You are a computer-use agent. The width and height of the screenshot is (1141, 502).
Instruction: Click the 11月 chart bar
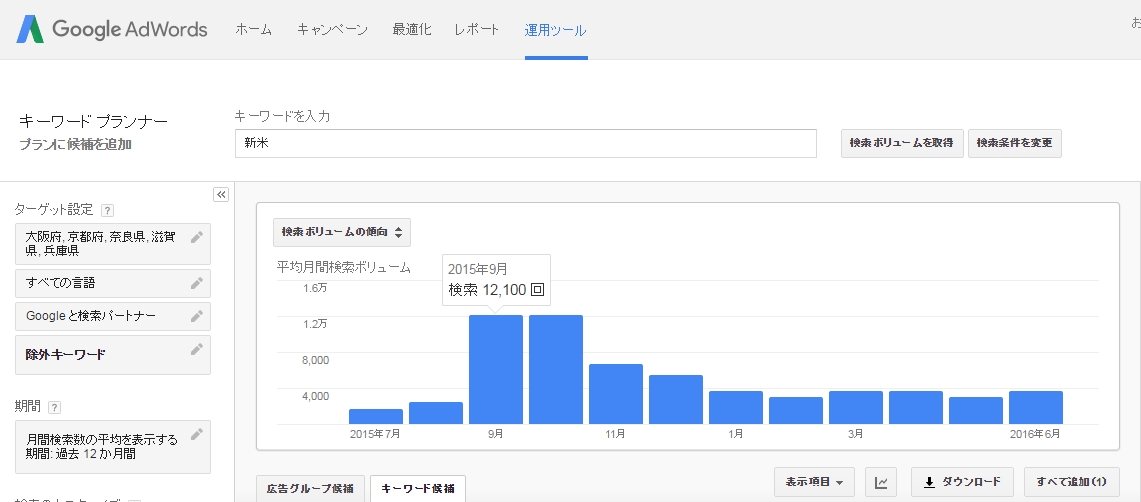click(x=616, y=394)
